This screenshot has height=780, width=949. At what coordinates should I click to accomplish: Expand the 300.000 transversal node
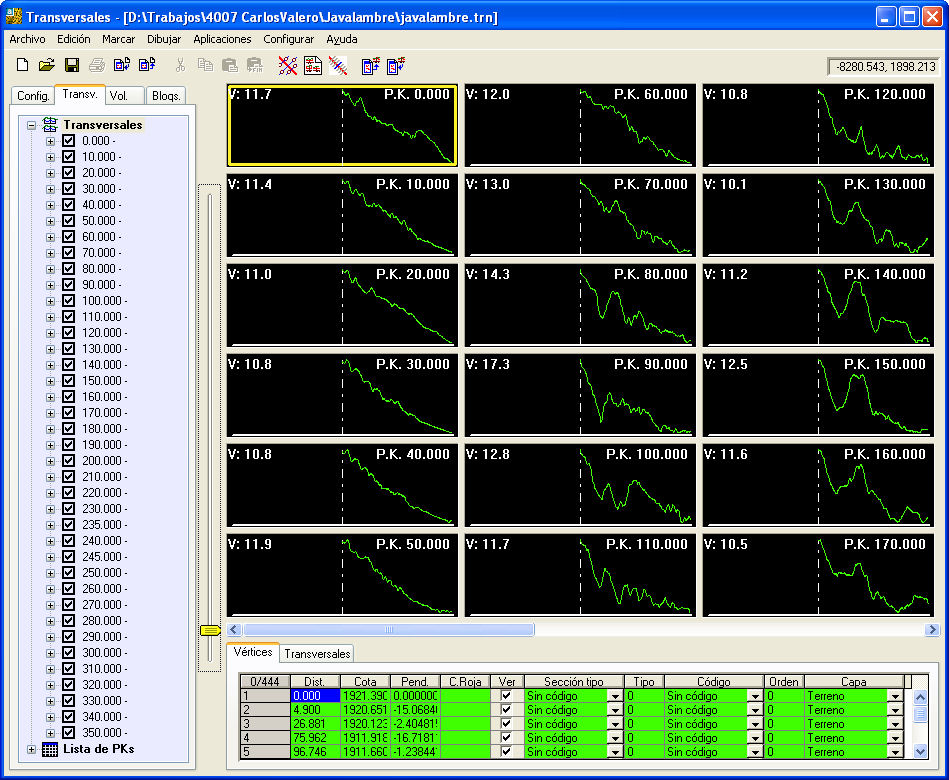[50, 654]
